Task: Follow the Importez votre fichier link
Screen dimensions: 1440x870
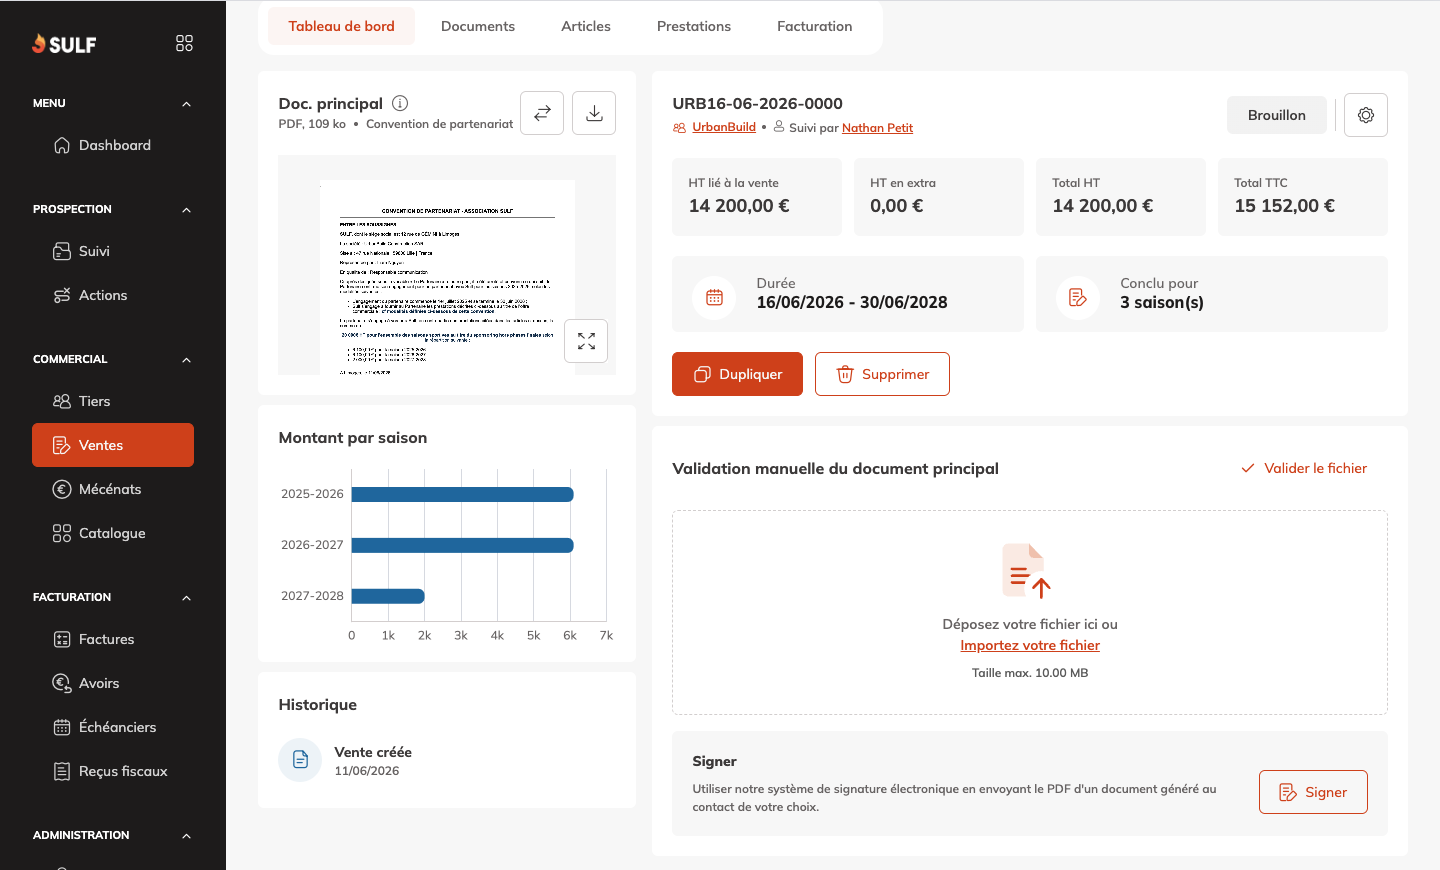Action: coord(1030,645)
